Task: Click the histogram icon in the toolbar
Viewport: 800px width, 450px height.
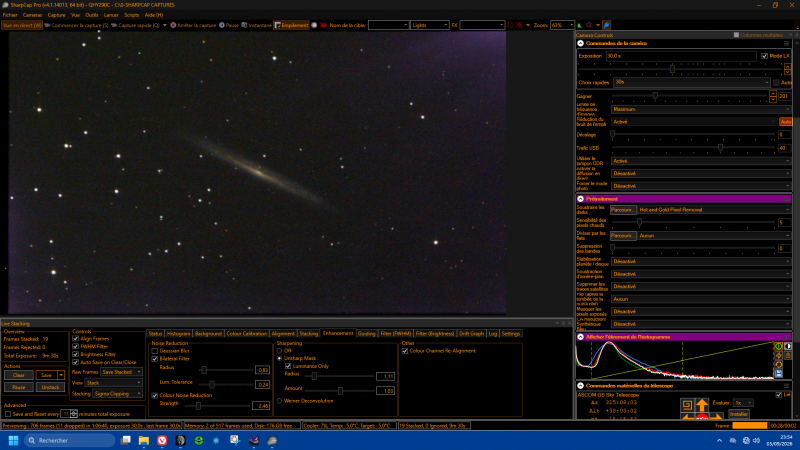Action: [580, 25]
